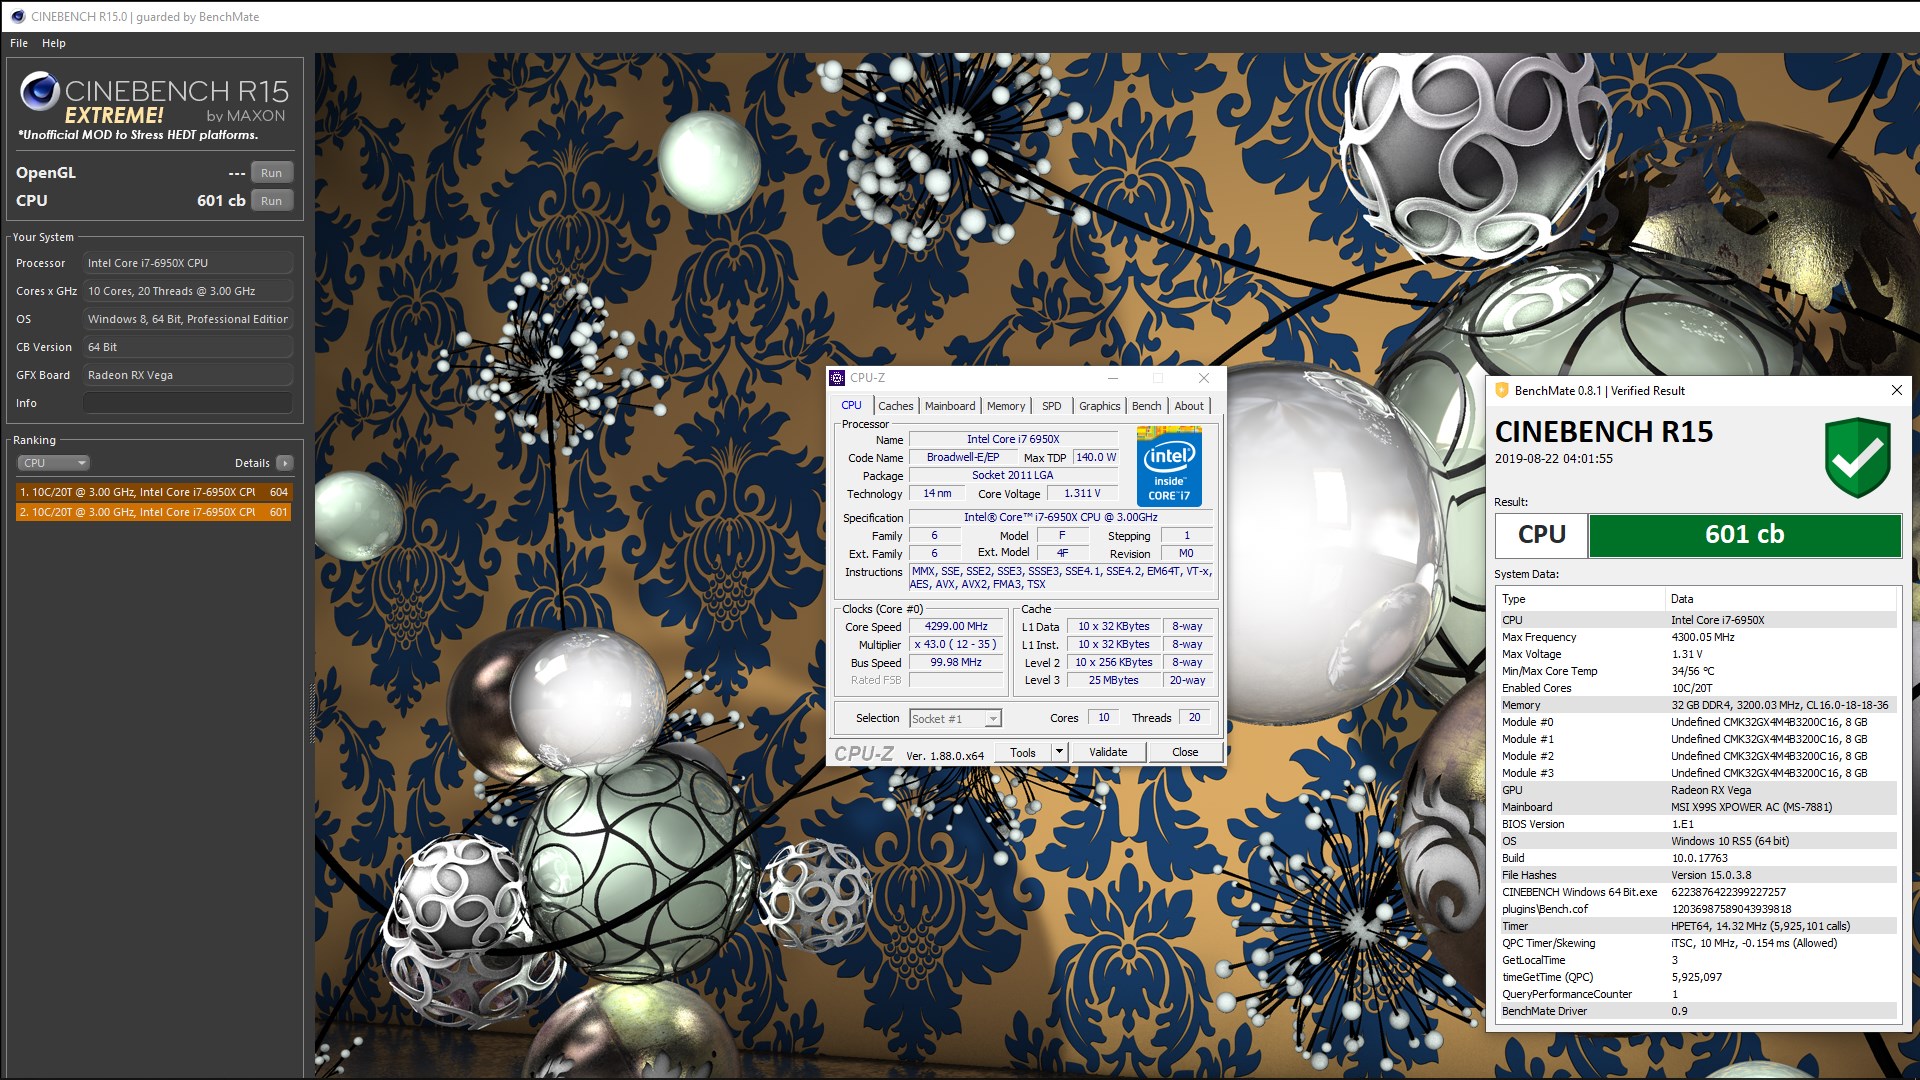
Task: Close the CPU-Z window
Action: (1204, 378)
